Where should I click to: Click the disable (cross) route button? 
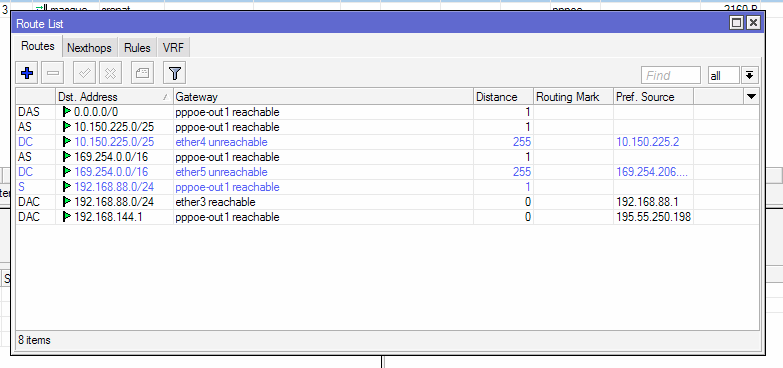pyautogui.click(x=110, y=74)
